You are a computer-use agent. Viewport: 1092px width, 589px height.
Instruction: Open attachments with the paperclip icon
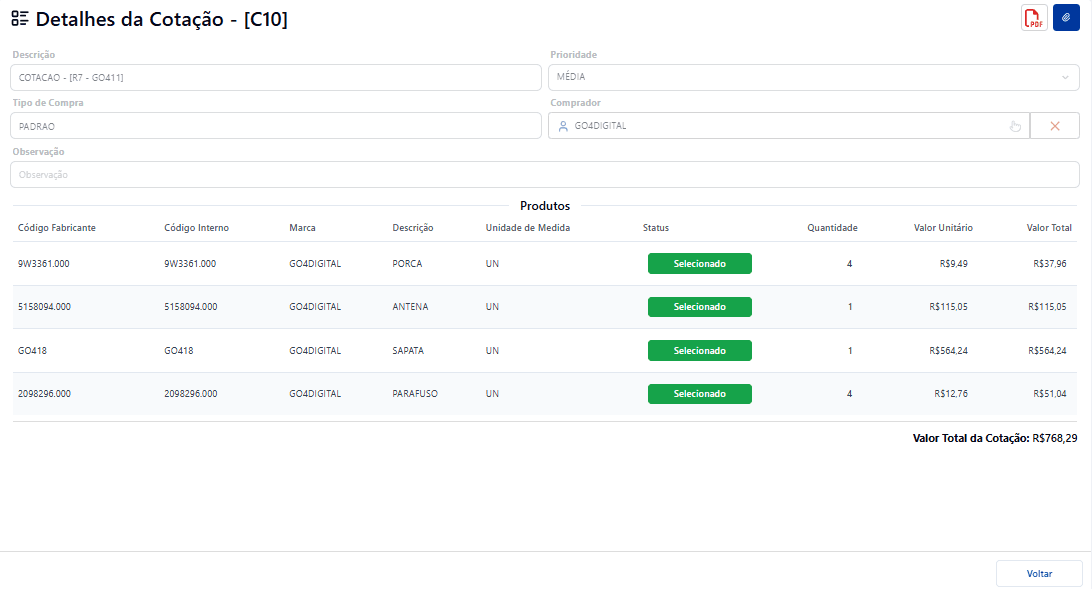click(x=1066, y=18)
